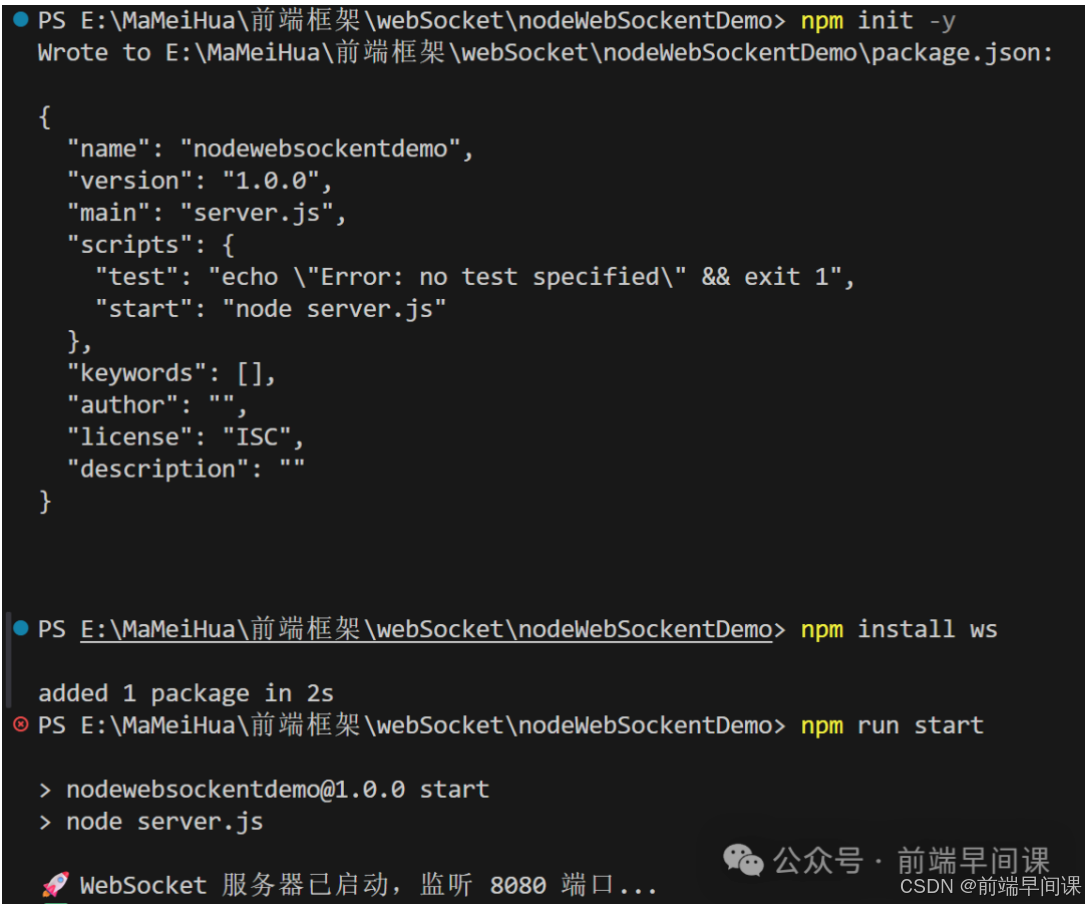Click the "added 1 package in 2s" line
This screenshot has height=904, width=1086.
point(185,693)
